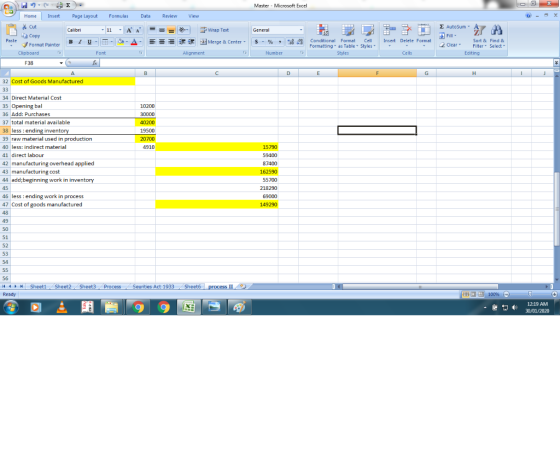560x474 pixels.
Task: Open Sort & Filter menu
Action: click(x=479, y=36)
